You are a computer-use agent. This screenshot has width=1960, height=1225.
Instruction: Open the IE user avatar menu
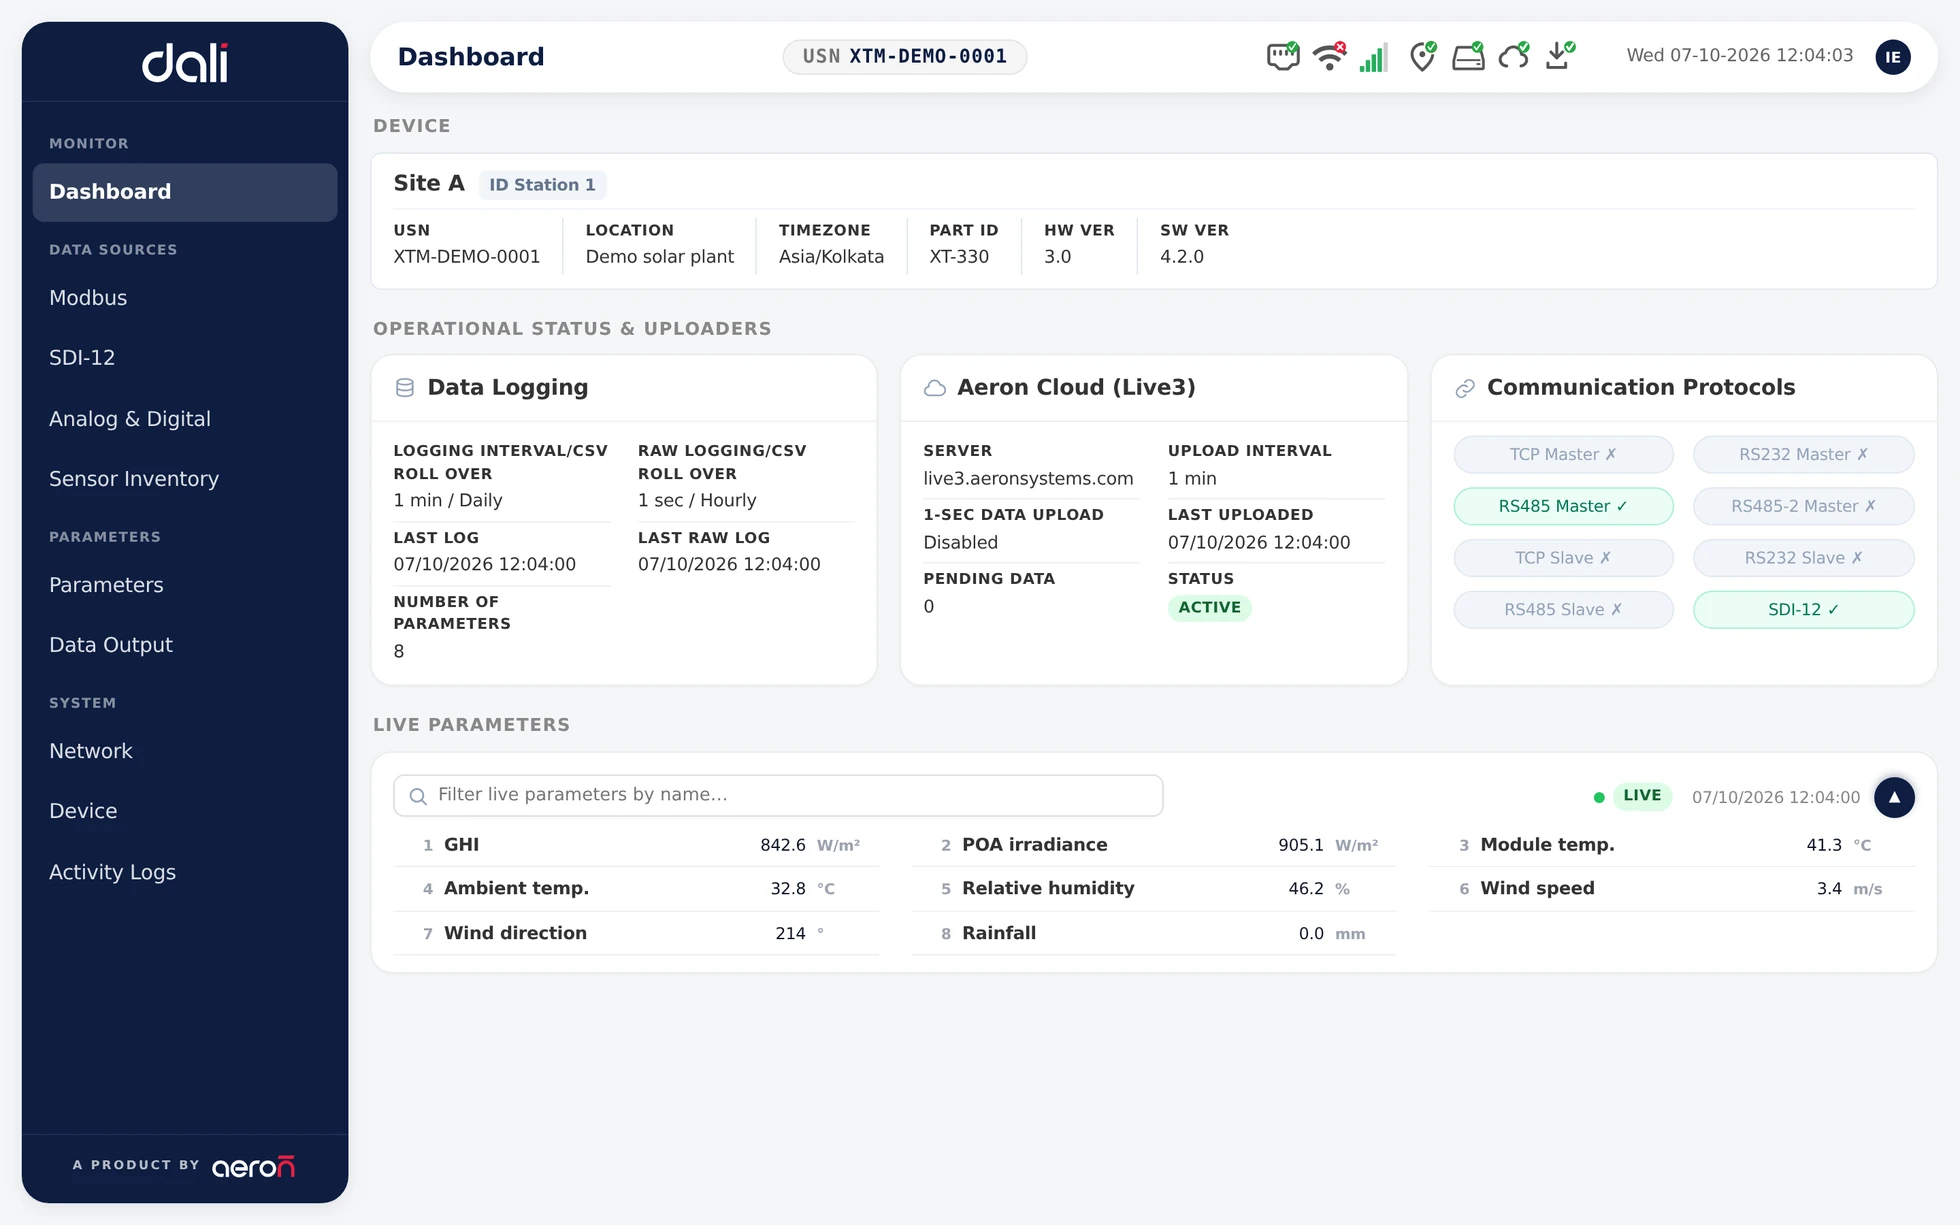click(1893, 57)
